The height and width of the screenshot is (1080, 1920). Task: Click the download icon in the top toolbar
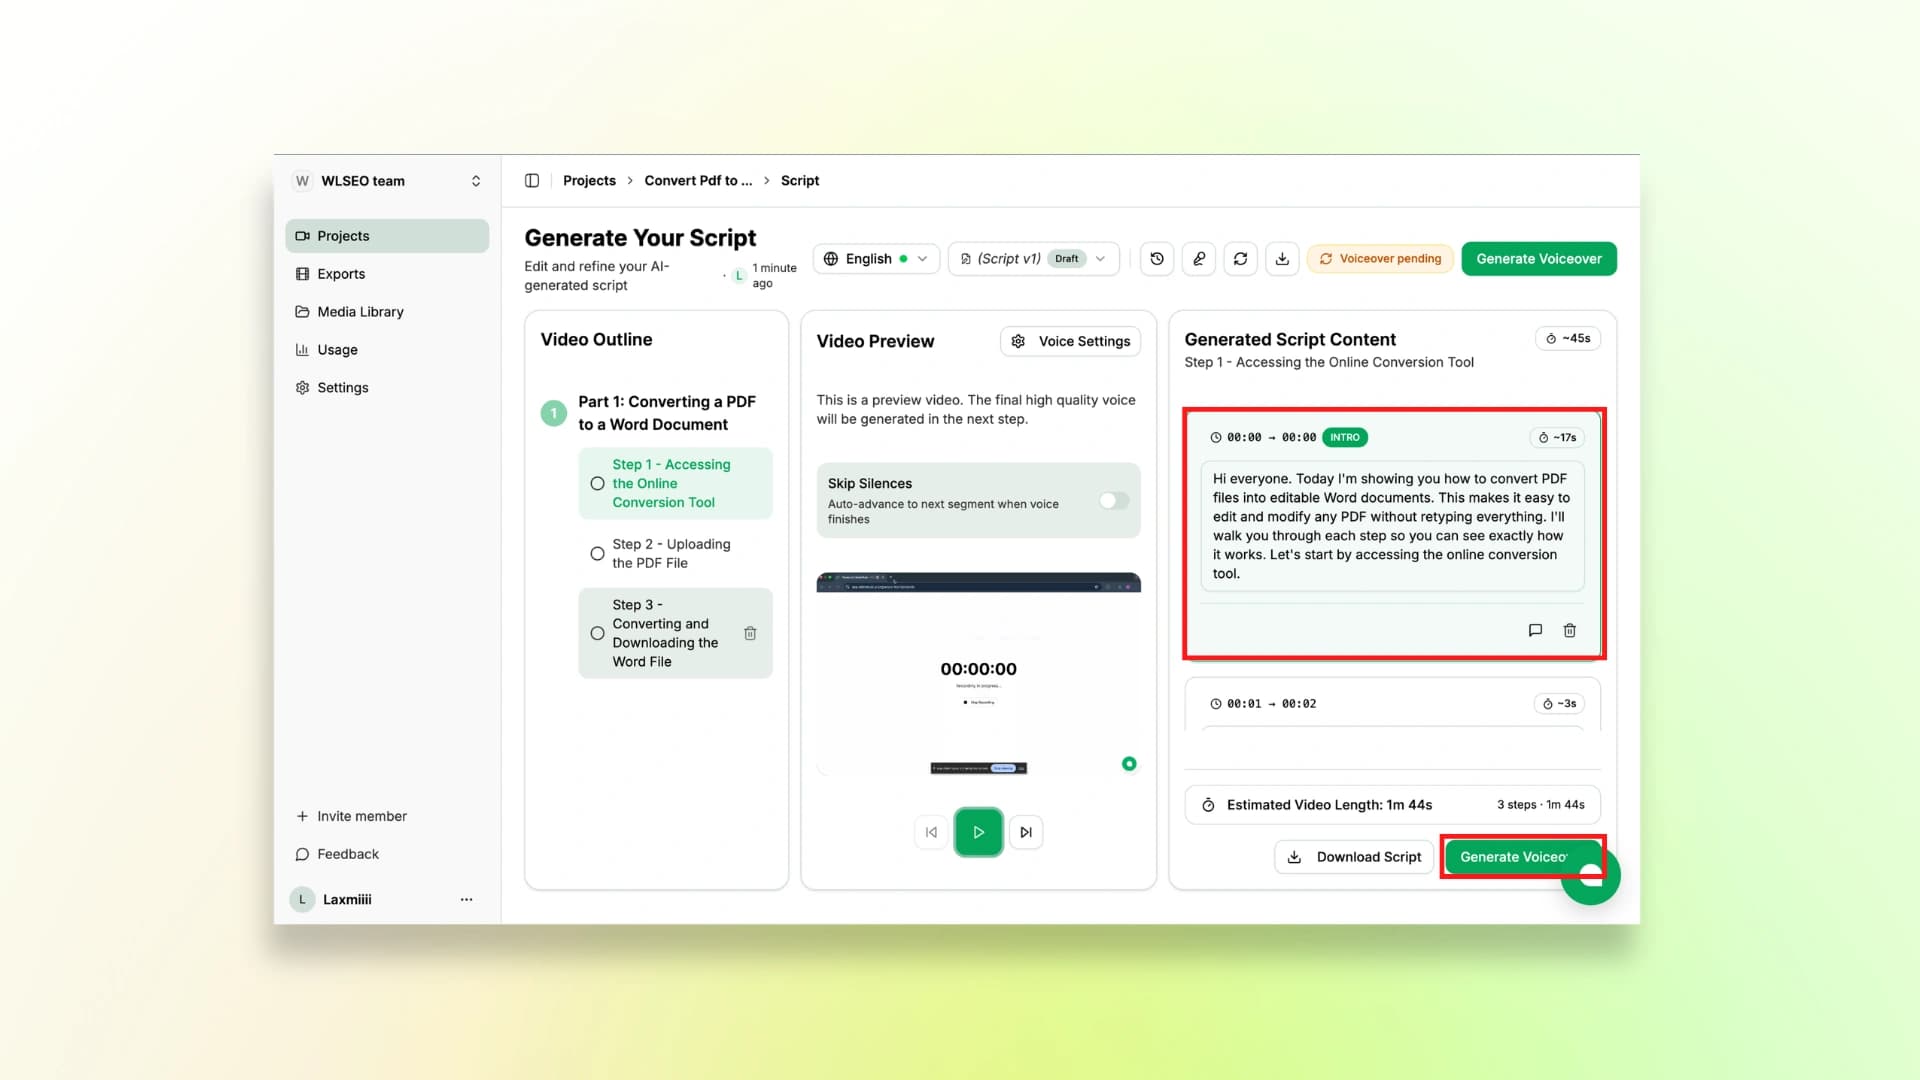point(1282,259)
